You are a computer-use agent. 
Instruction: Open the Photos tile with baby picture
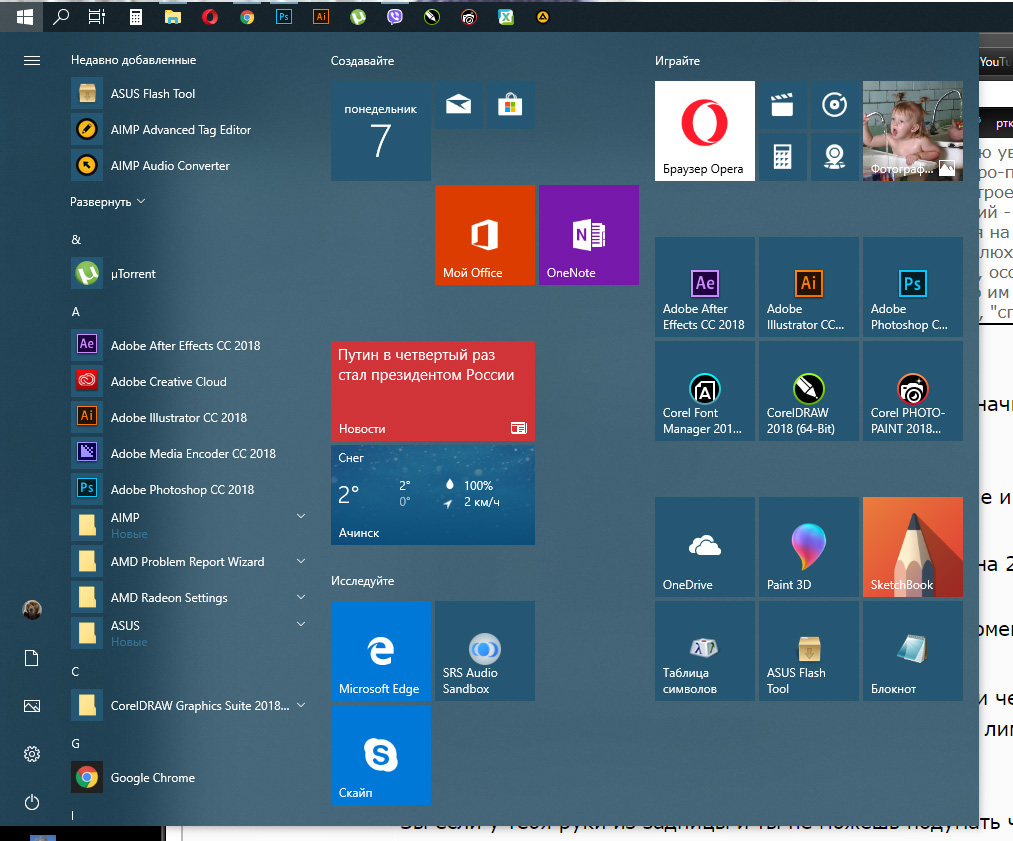pos(912,131)
